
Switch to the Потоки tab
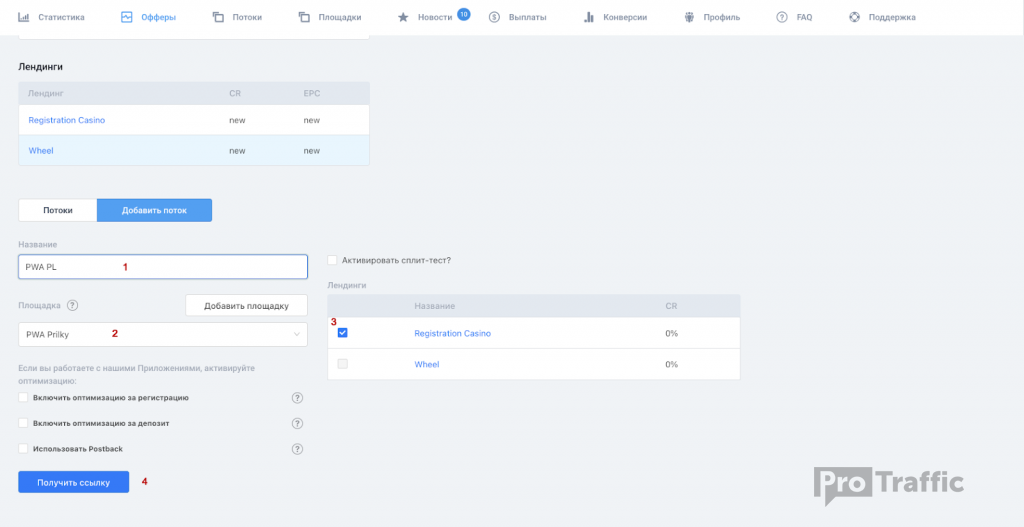(x=58, y=210)
